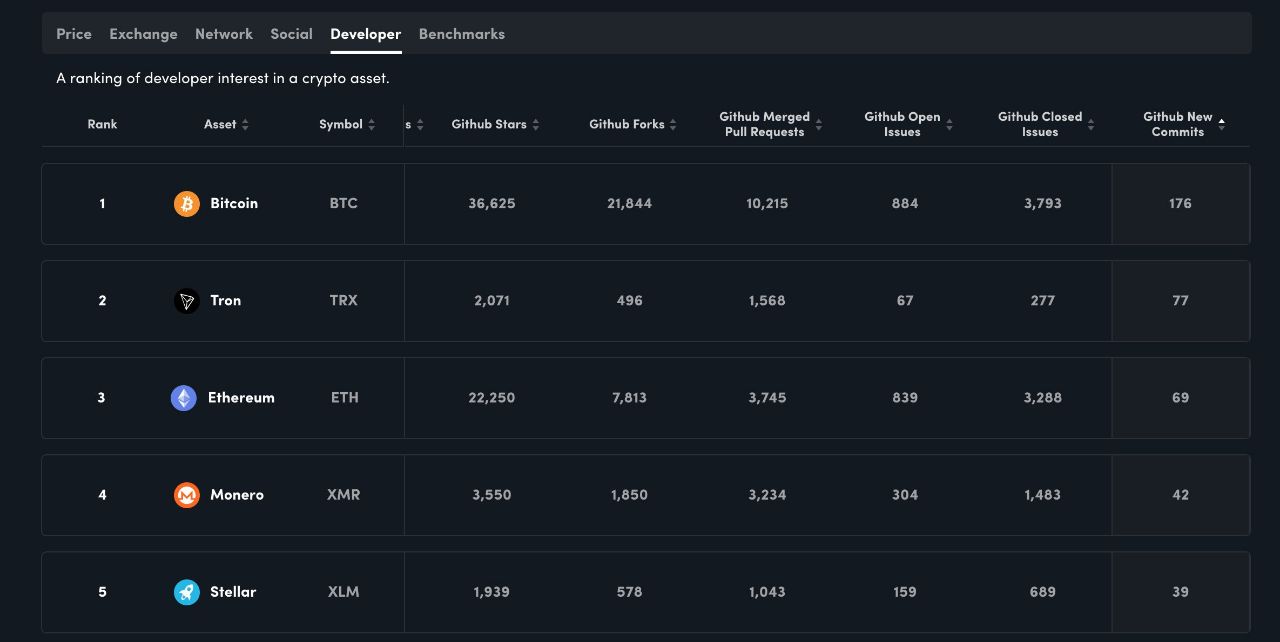Click Github Merged Pull Requests header label
The width and height of the screenshot is (1280, 642).
click(x=765, y=124)
